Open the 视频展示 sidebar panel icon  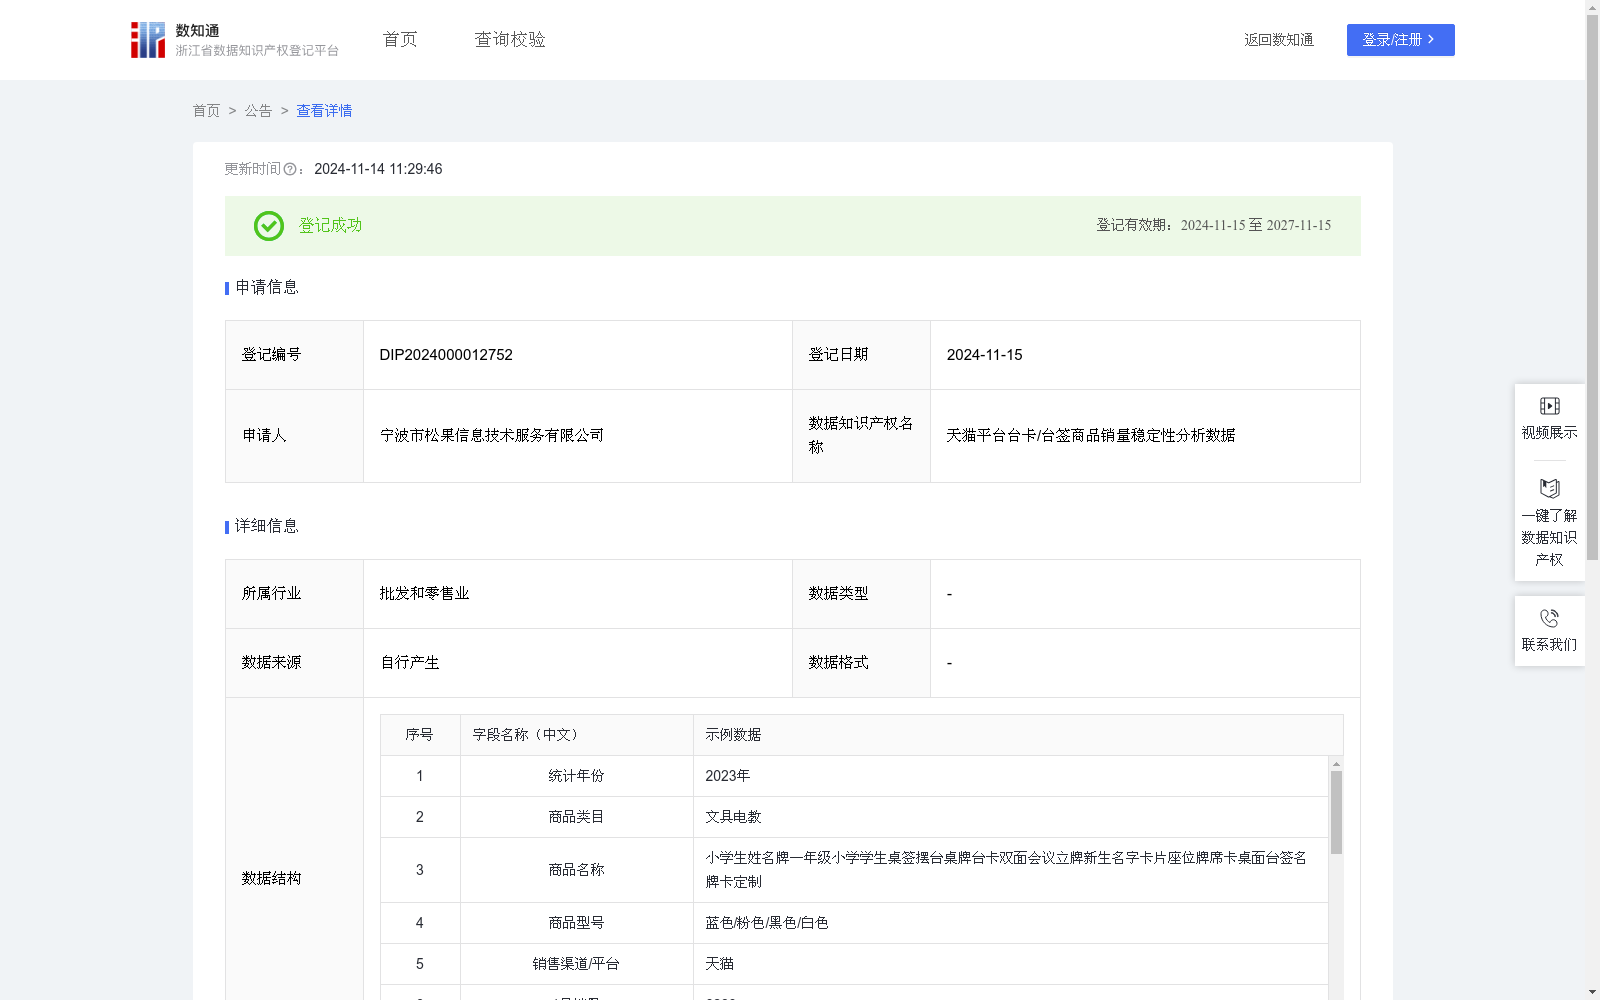pos(1549,405)
